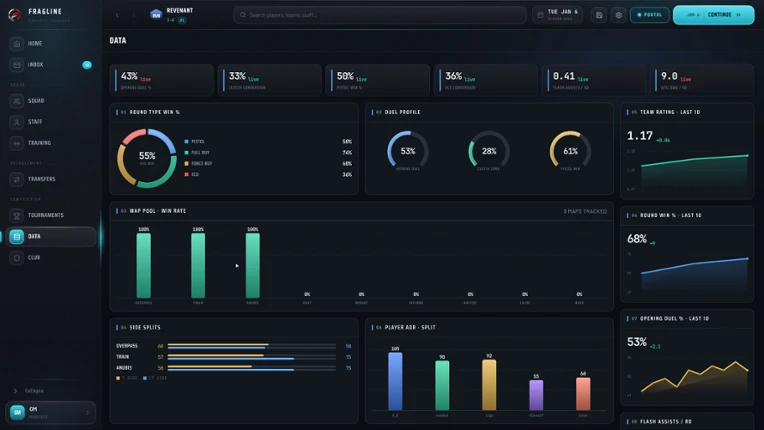Click the 55 ADR purple player bar

(x=536, y=395)
